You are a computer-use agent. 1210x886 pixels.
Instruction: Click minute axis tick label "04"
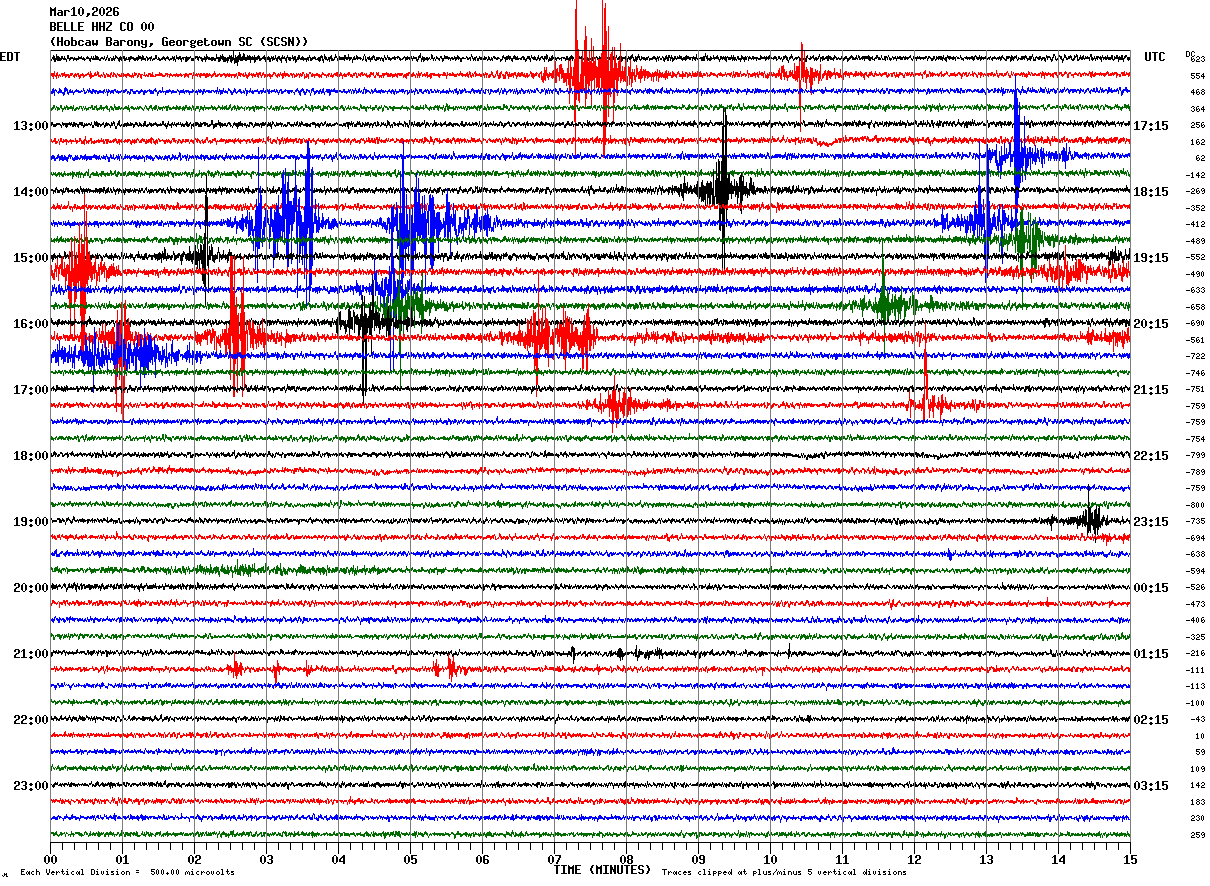coord(338,860)
